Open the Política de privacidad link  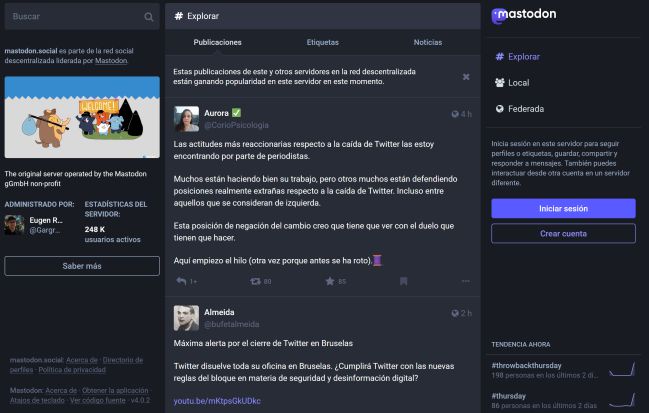point(72,370)
